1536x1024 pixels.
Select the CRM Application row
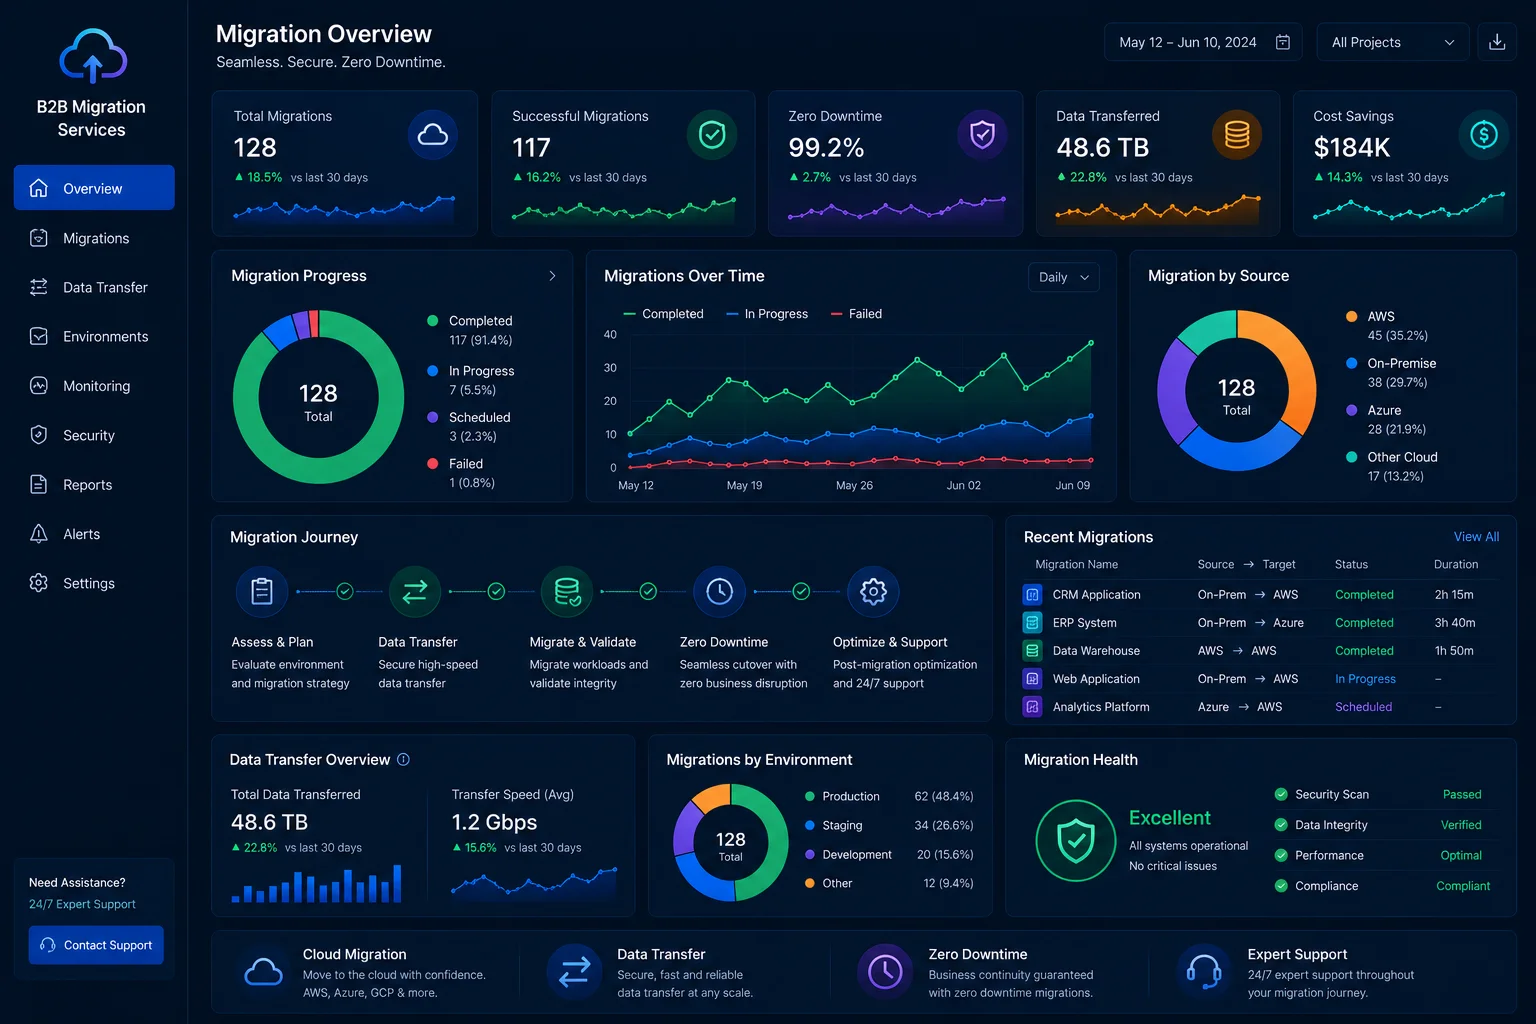point(1261,595)
